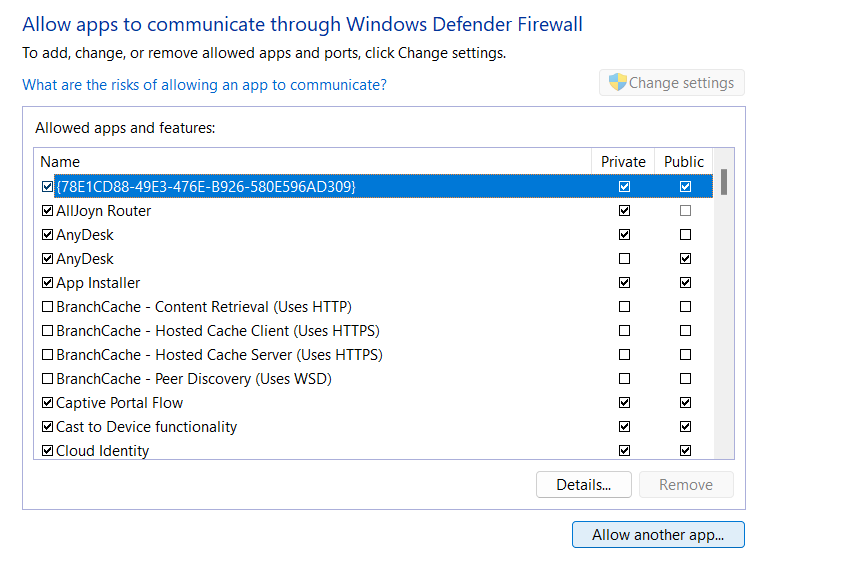
Task: Select the GUID 78E1CD88 entry row
Action: click(x=206, y=187)
